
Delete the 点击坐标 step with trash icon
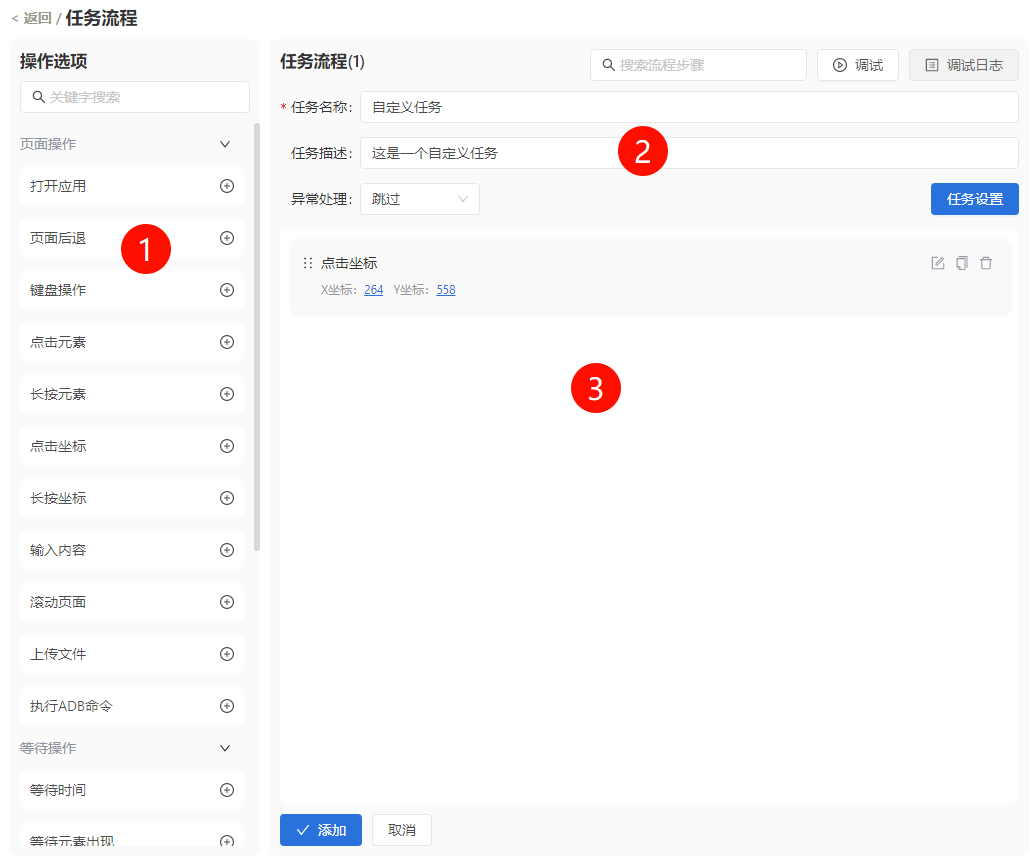[x=986, y=263]
